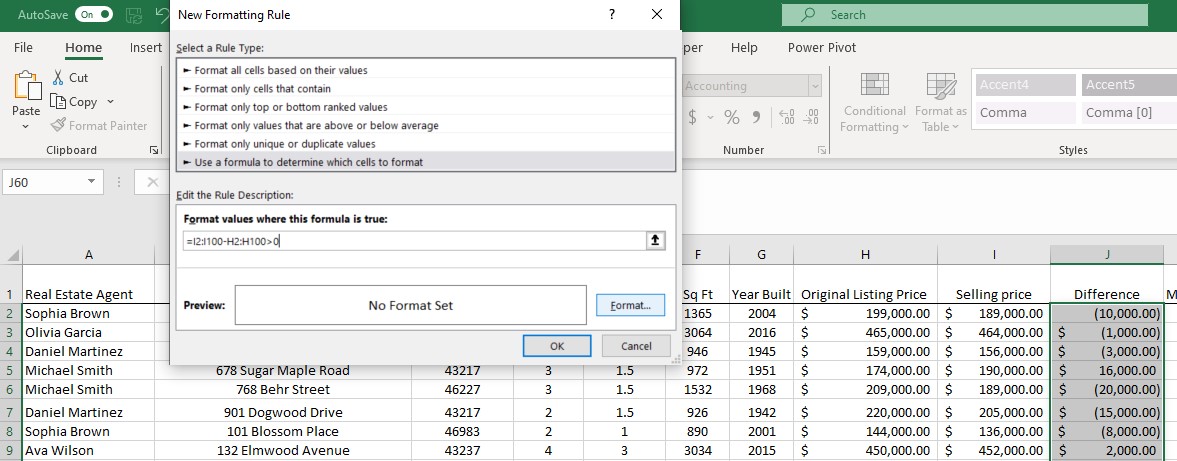1177x461 pixels.
Task: Toggle the AutoSave switch off
Action: coord(93,15)
